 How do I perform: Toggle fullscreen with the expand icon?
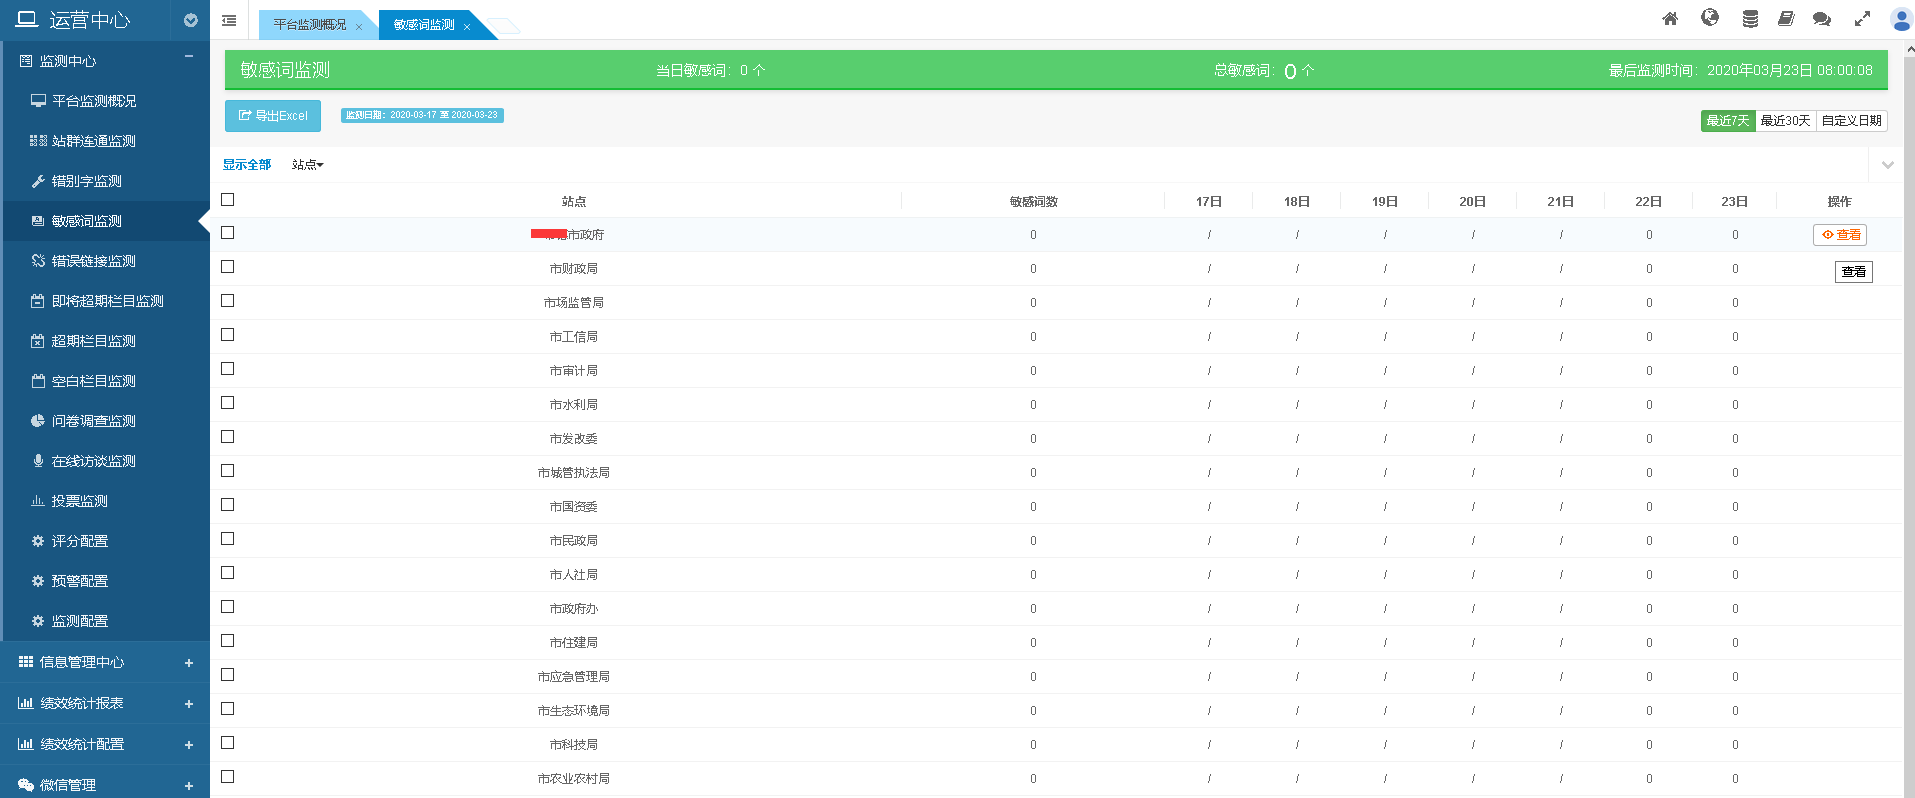click(x=1862, y=19)
